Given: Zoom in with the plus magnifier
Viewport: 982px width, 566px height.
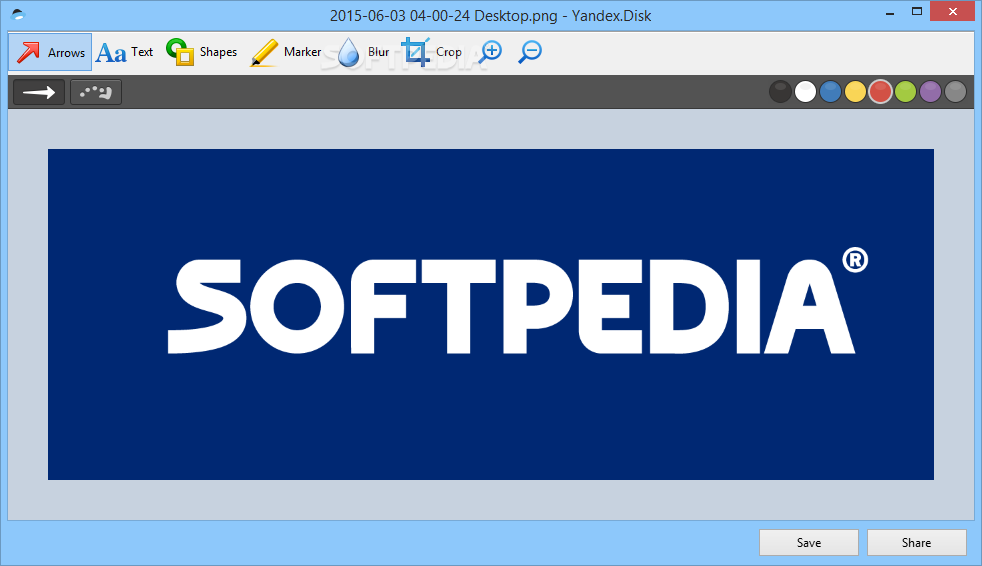Looking at the screenshot, I should click(491, 52).
